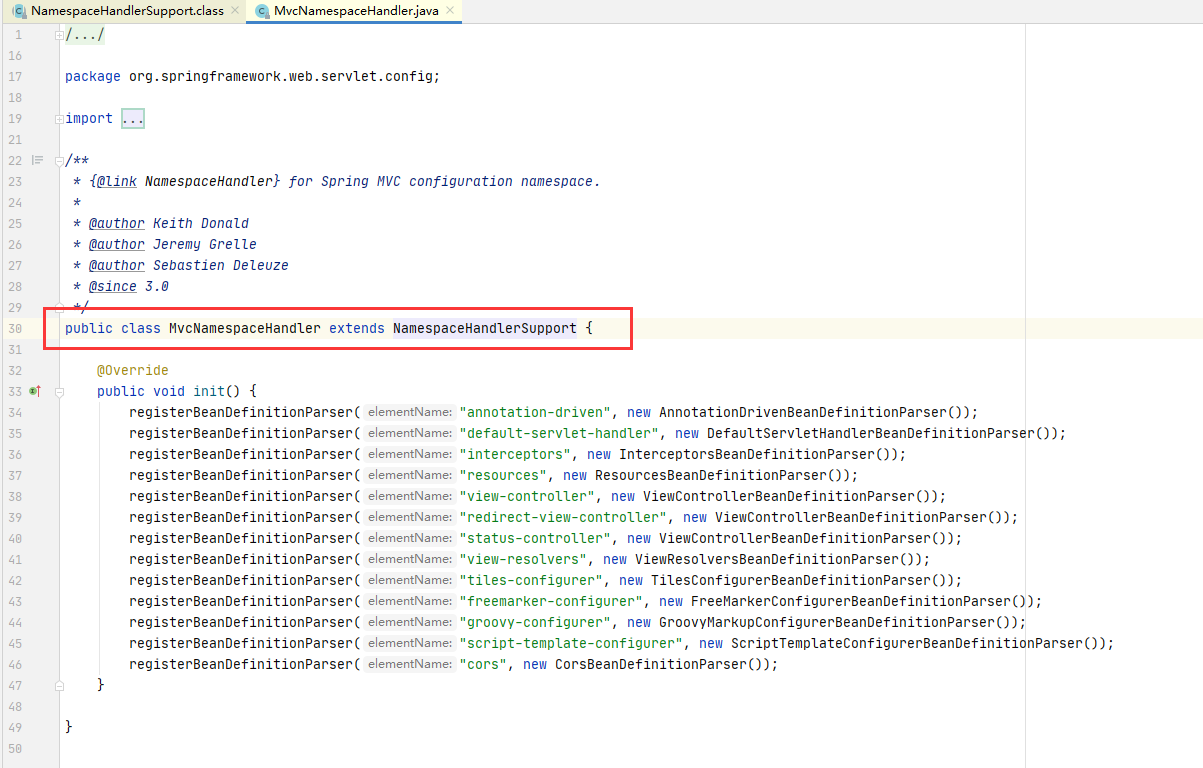Click ViewResolversBeanDefinitionParser class reference
Image resolution: width=1203 pixels, height=768 pixels.
click(767, 559)
